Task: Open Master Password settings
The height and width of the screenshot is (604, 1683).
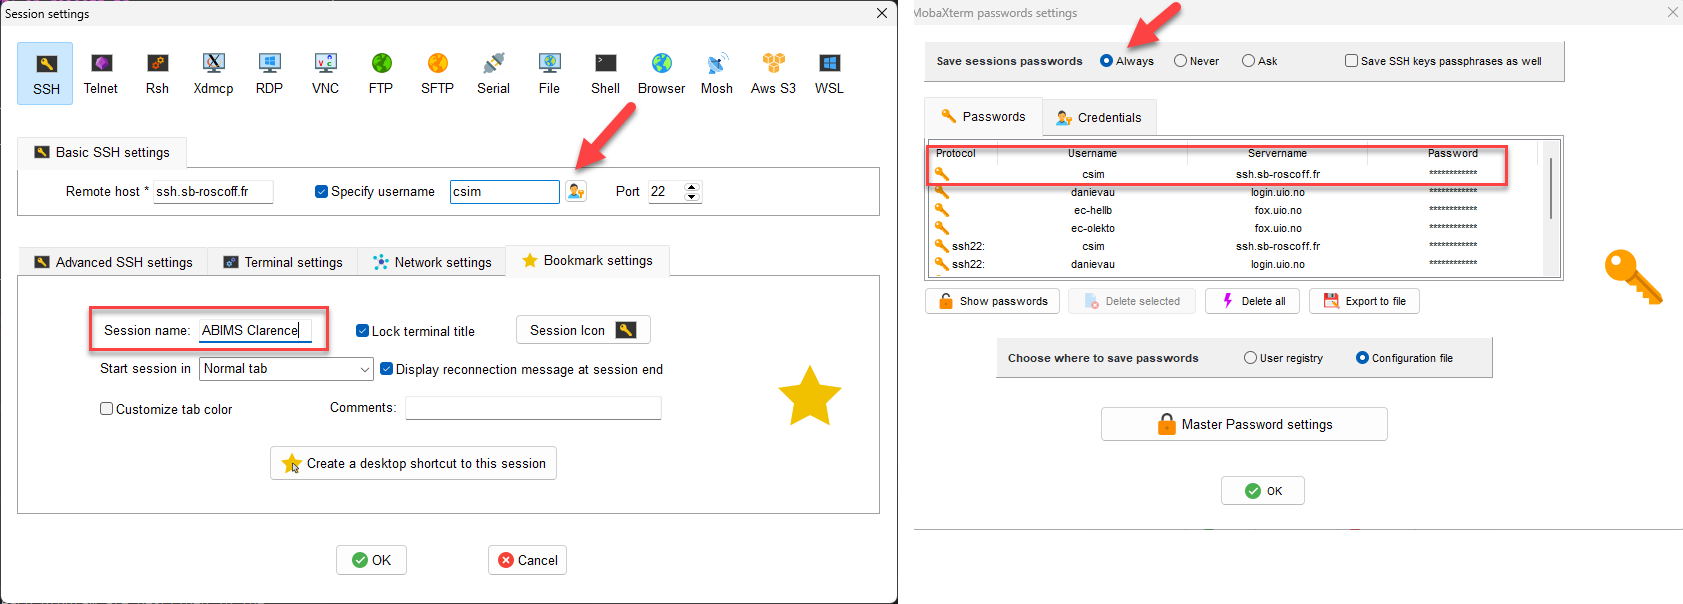Action: pos(1244,424)
